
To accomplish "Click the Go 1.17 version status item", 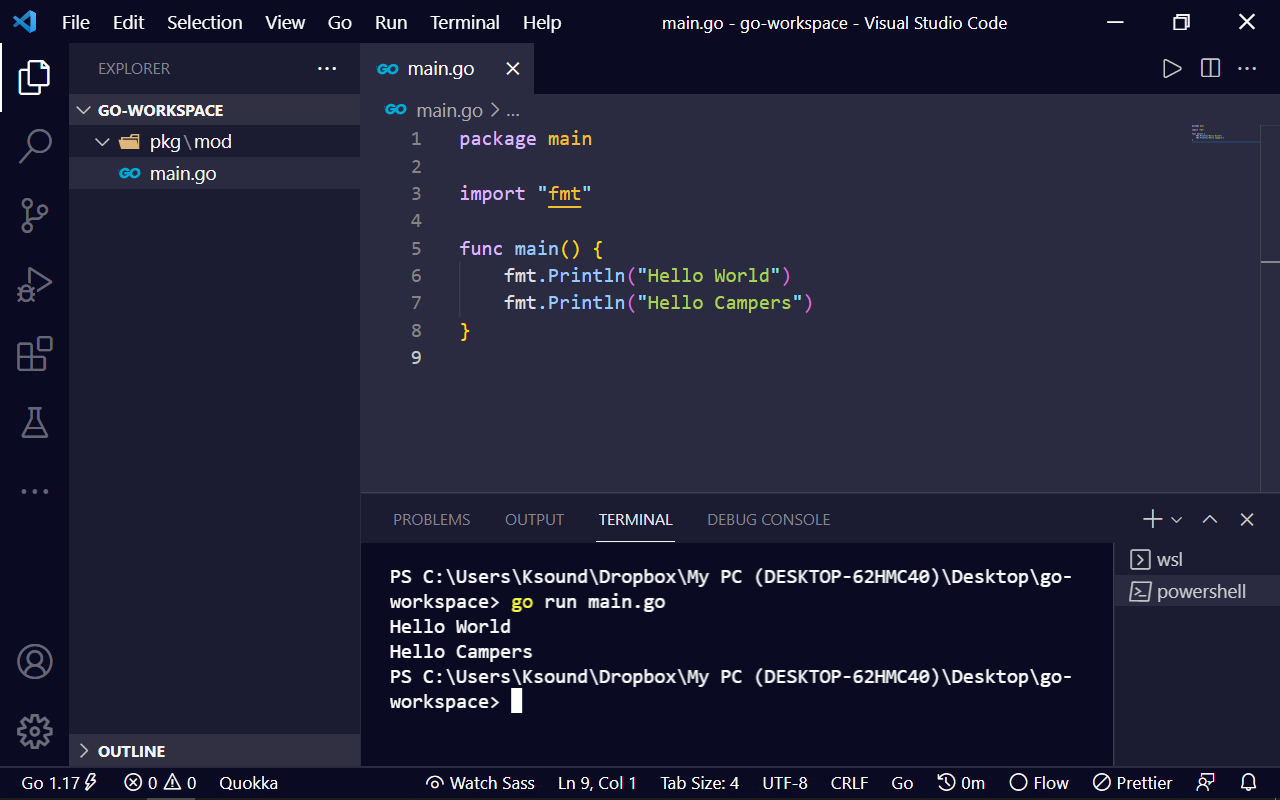I will [x=58, y=783].
